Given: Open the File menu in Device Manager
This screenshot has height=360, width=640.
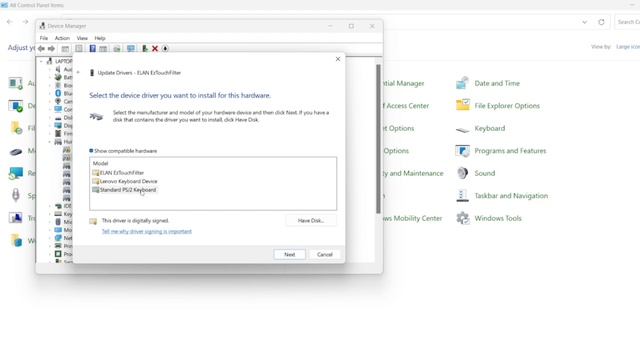Looking at the screenshot, I should click(x=44, y=38).
